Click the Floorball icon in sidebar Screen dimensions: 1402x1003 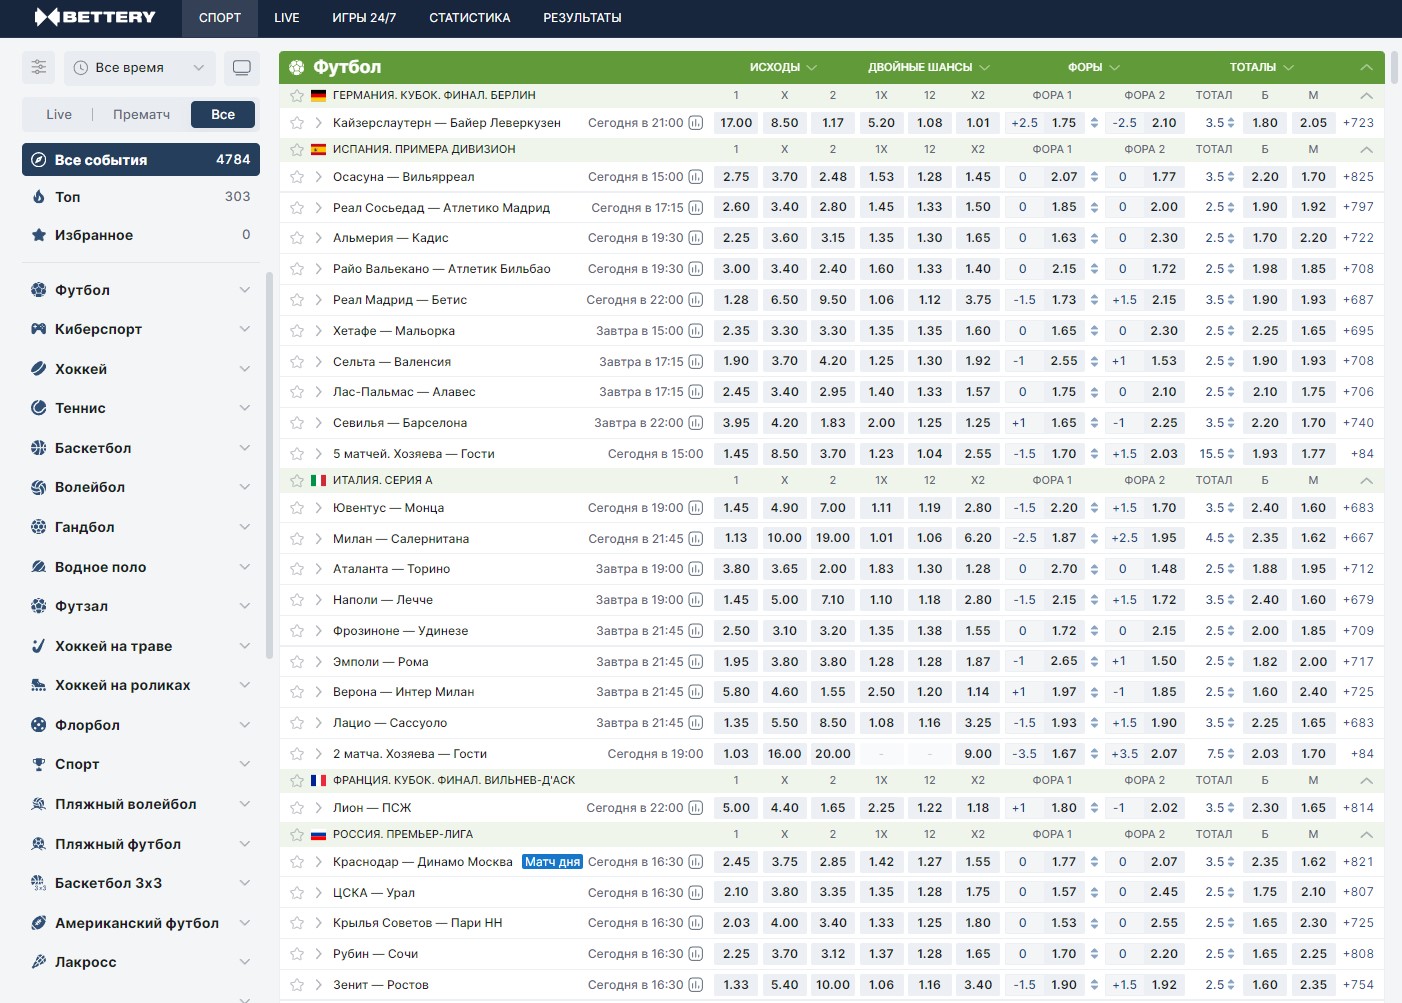39,725
